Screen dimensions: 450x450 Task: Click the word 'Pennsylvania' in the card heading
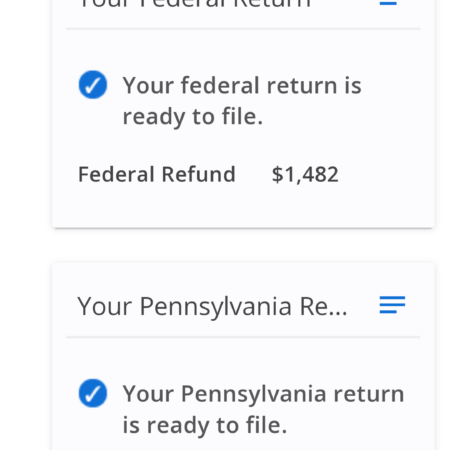(x=216, y=307)
